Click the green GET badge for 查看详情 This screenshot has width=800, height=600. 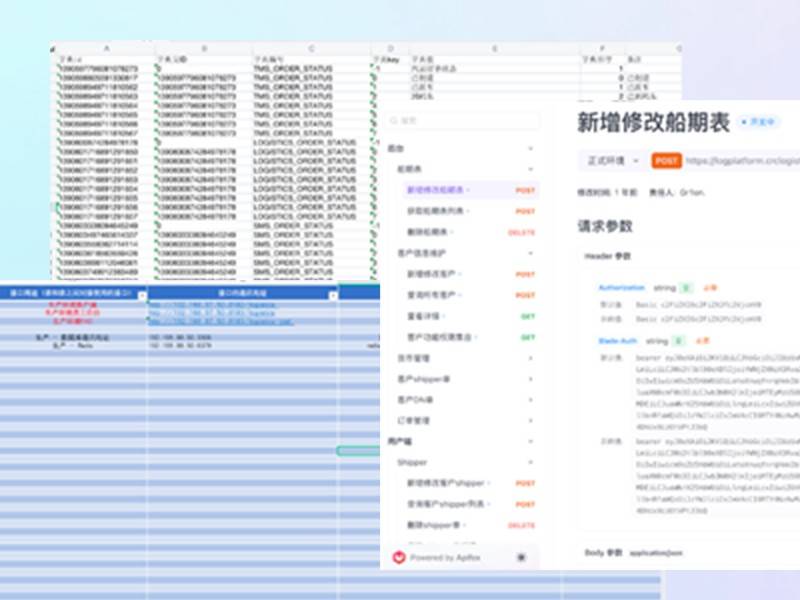pyautogui.click(x=527, y=316)
